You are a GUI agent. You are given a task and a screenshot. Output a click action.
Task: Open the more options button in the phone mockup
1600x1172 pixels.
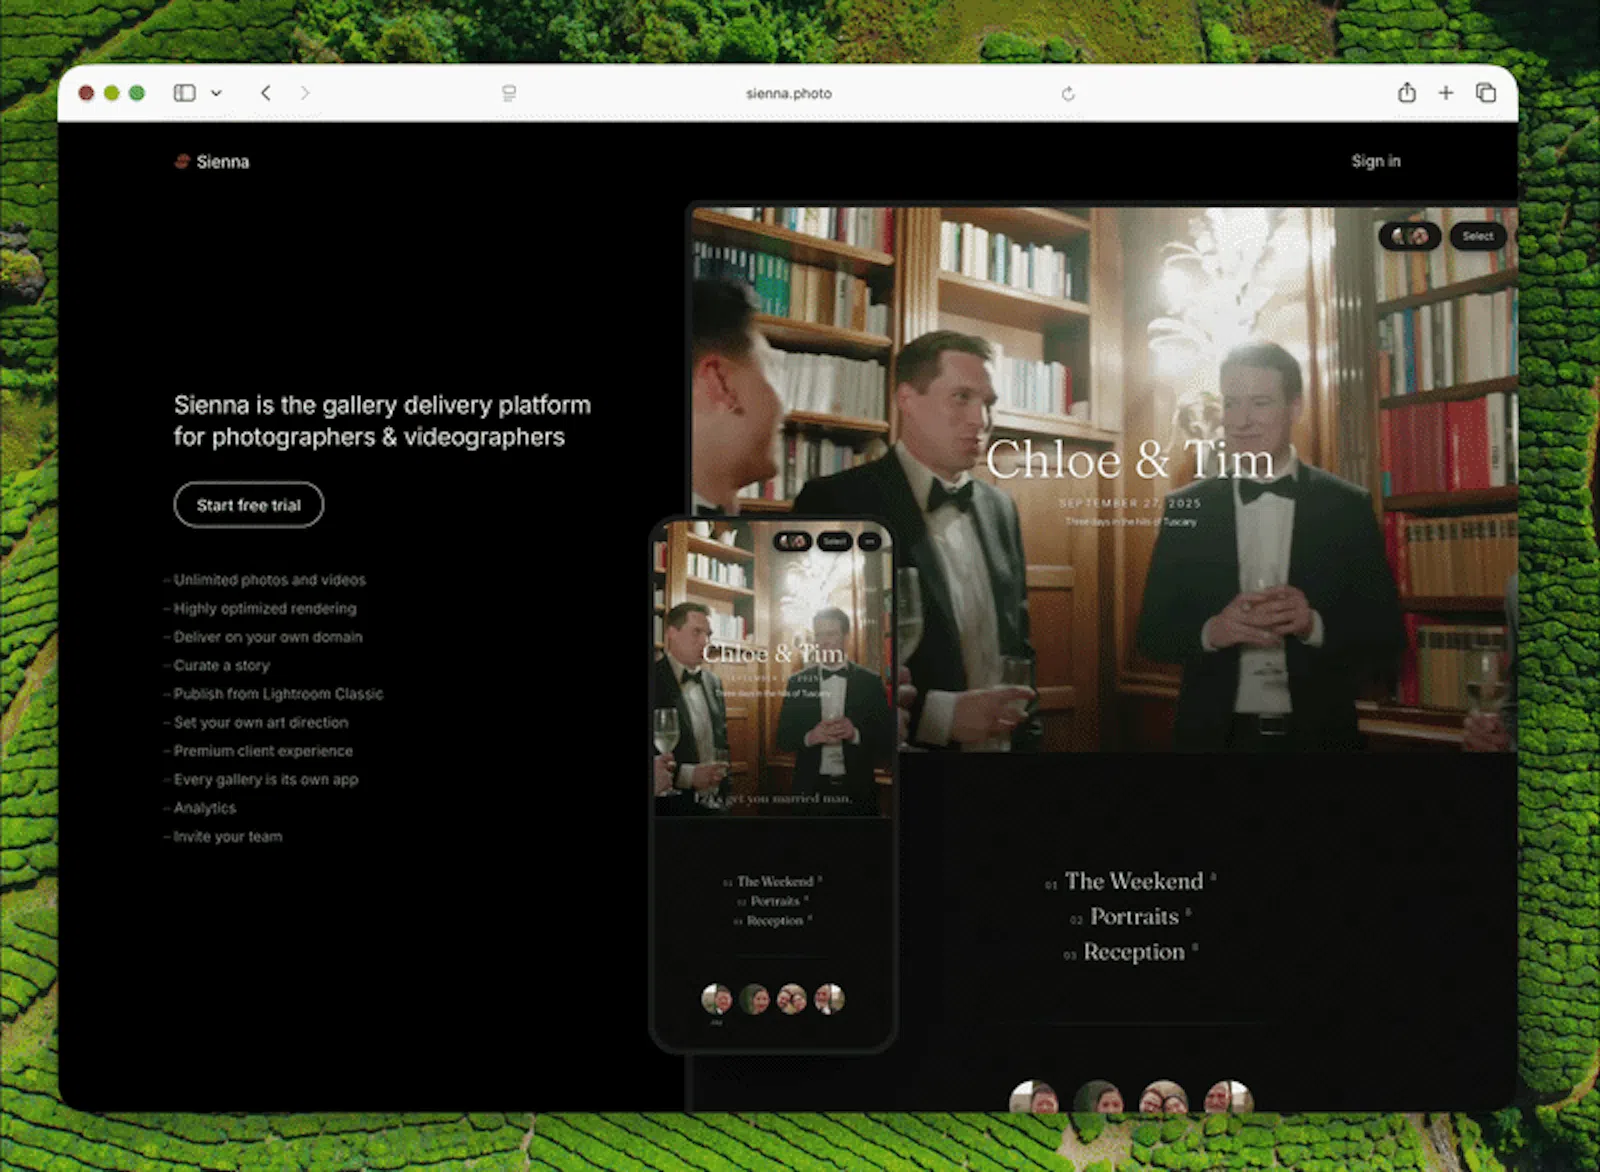(x=870, y=541)
